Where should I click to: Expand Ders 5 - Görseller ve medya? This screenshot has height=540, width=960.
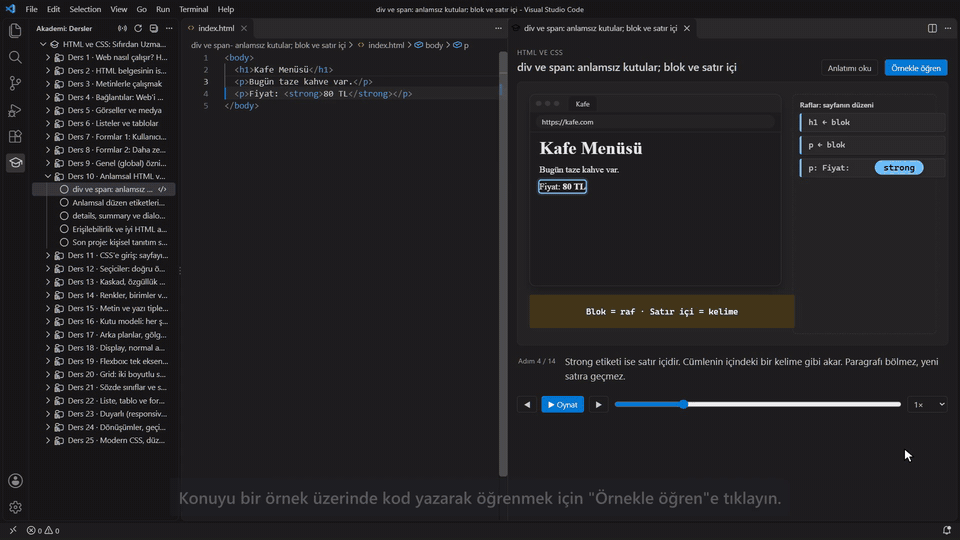coord(48,110)
